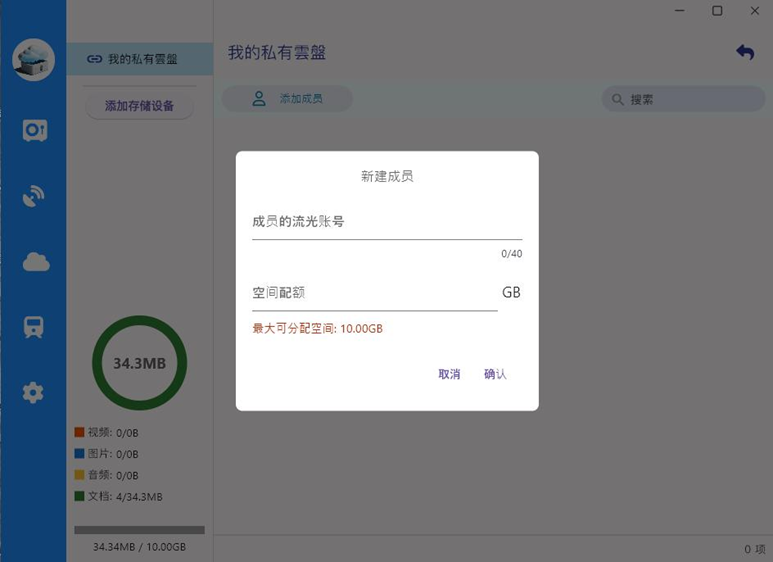The image size is (773, 562).
Task: Click the 新建成员 dialog title
Action: coord(387,176)
